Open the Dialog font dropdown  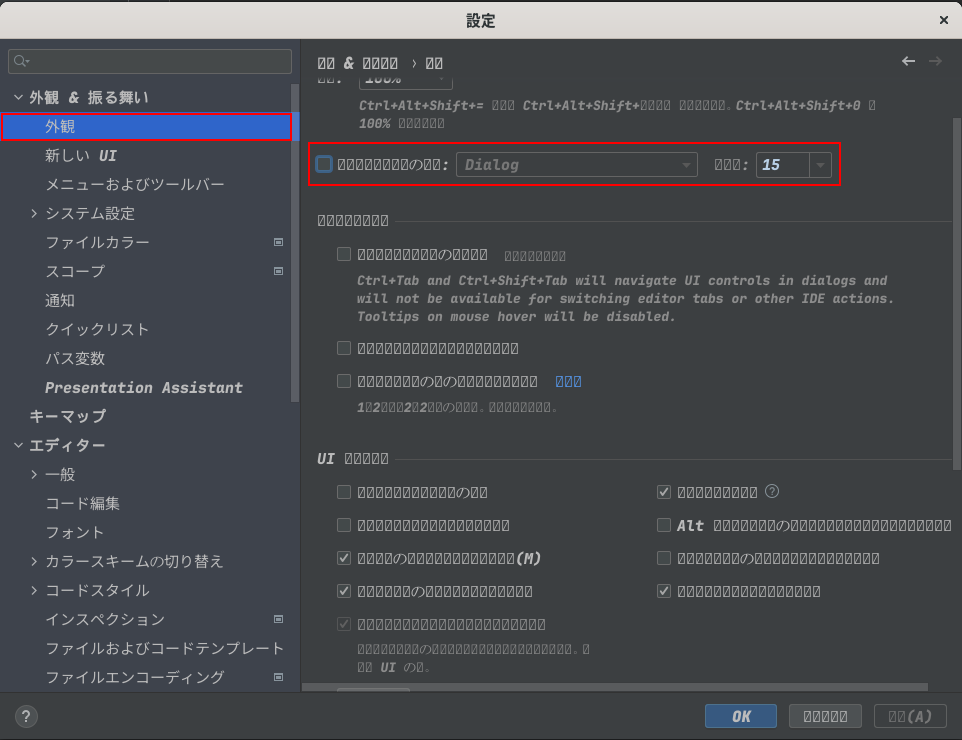point(577,164)
